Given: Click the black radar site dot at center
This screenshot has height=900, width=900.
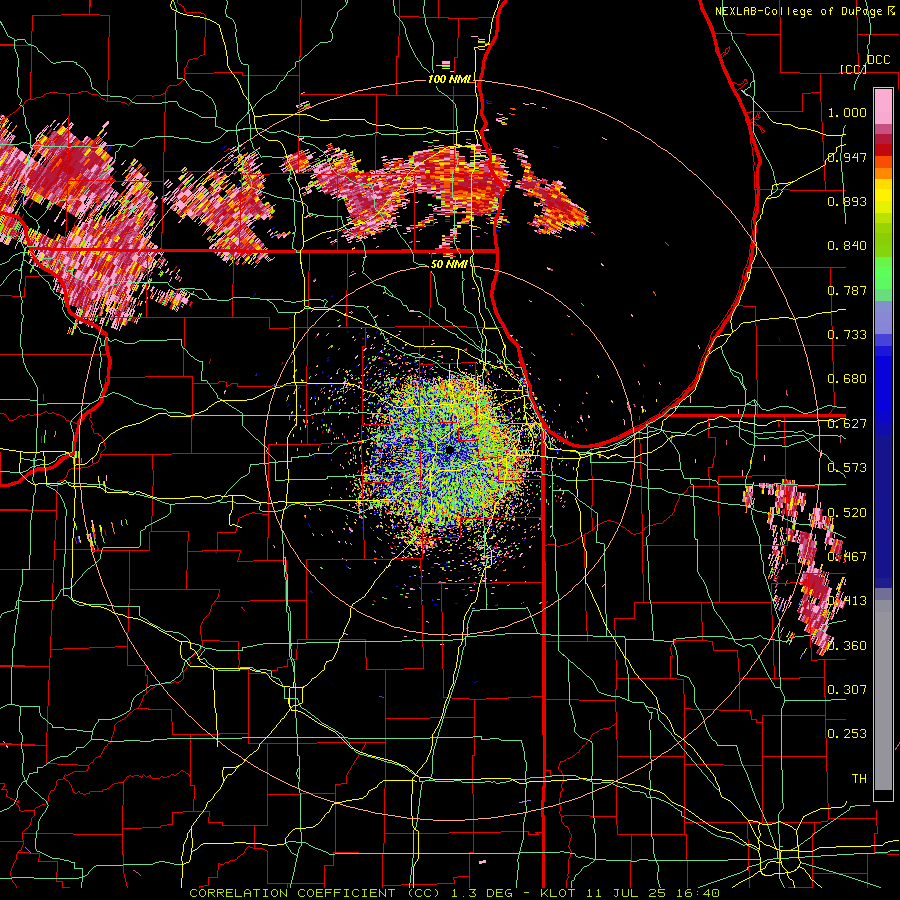Looking at the screenshot, I should 450,450.
